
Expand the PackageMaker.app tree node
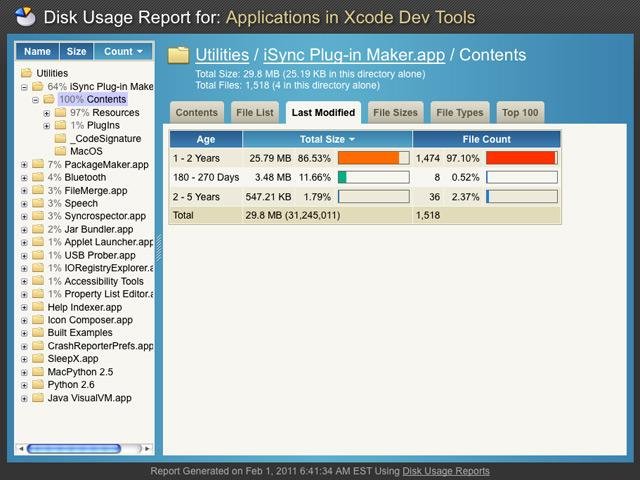click(24, 165)
